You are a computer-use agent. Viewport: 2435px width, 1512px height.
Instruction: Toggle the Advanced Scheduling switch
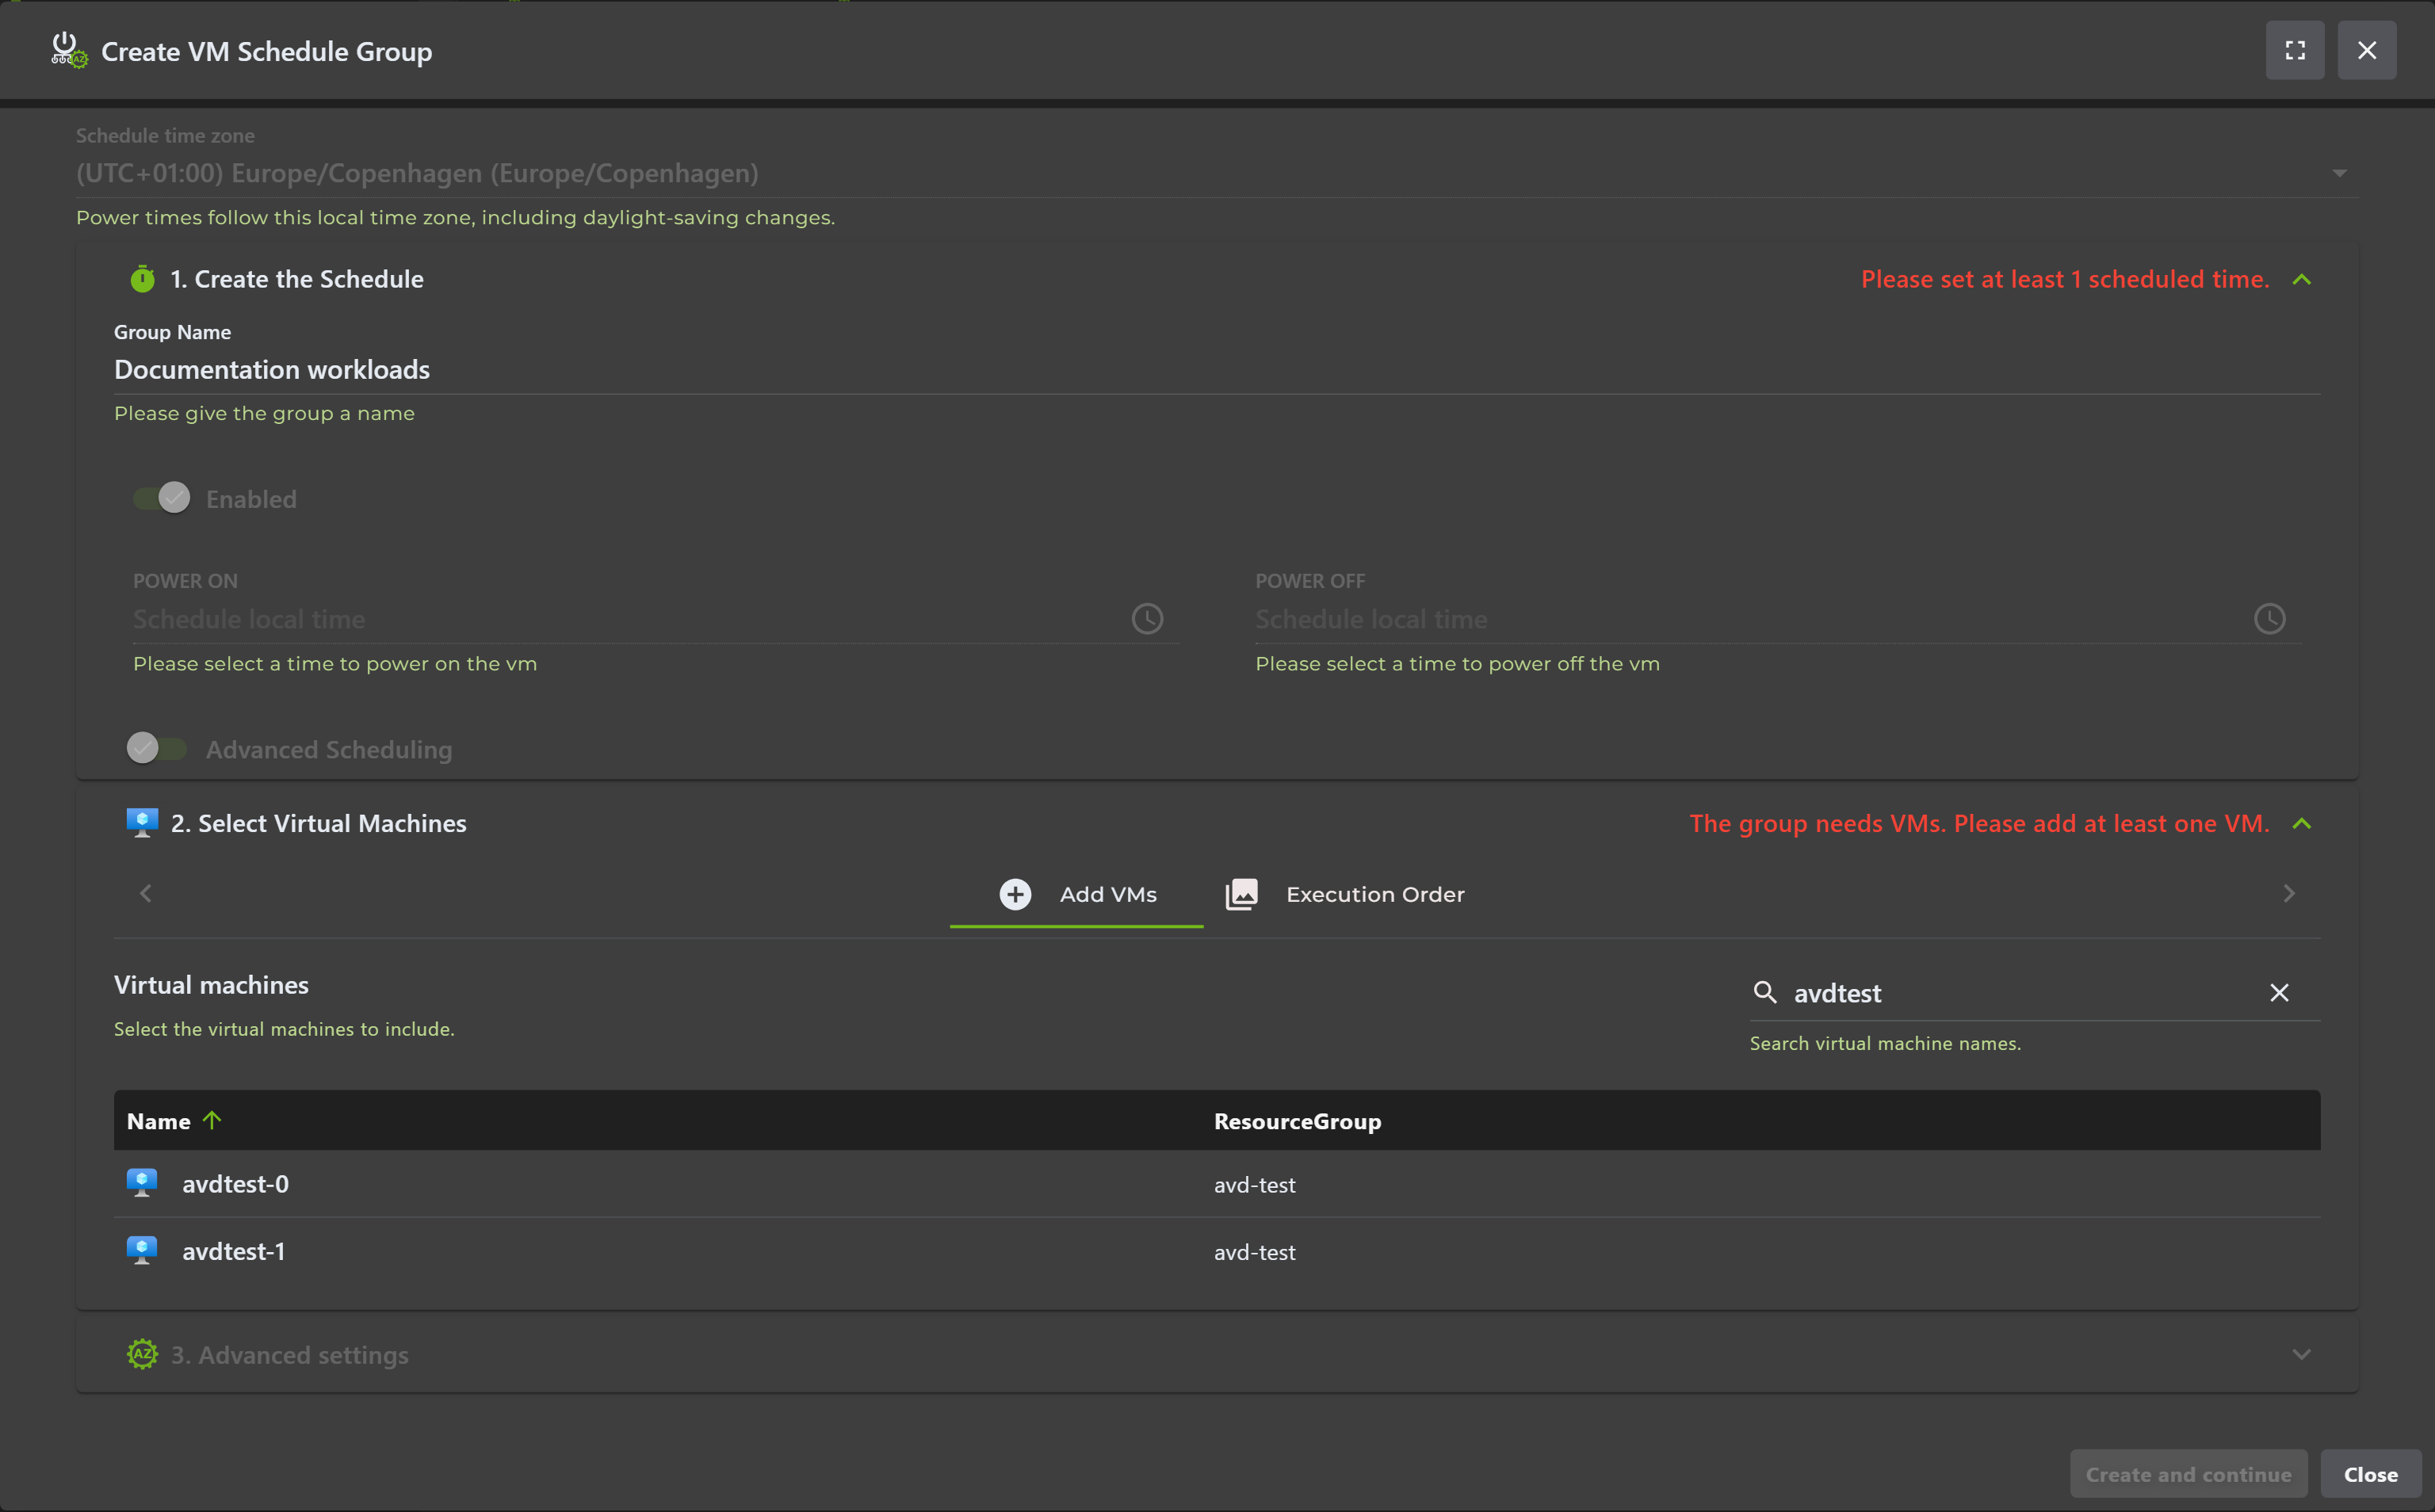[x=156, y=748]
